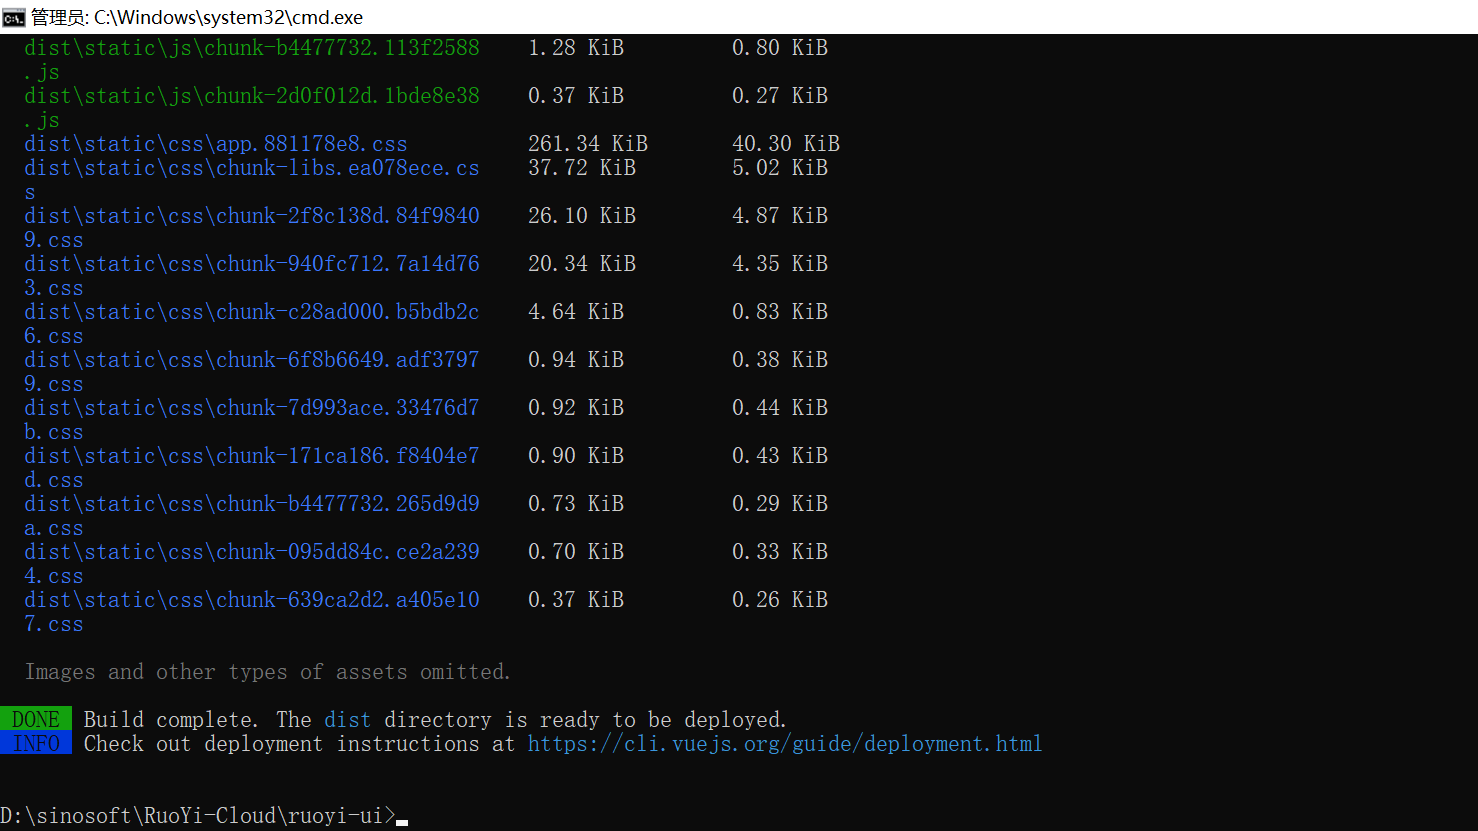Screen dimensions: 1478x831
Task: Click the size value 20.34 KiB
Action: click(x=582, y=264)
